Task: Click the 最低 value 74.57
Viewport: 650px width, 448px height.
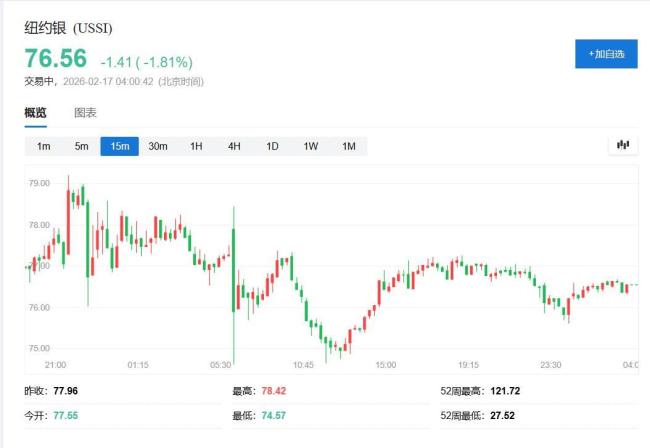Action: [x=274, y=415]
